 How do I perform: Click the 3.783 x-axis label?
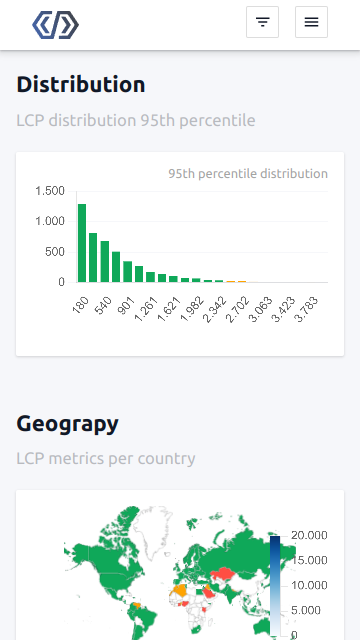click(307, 309)
